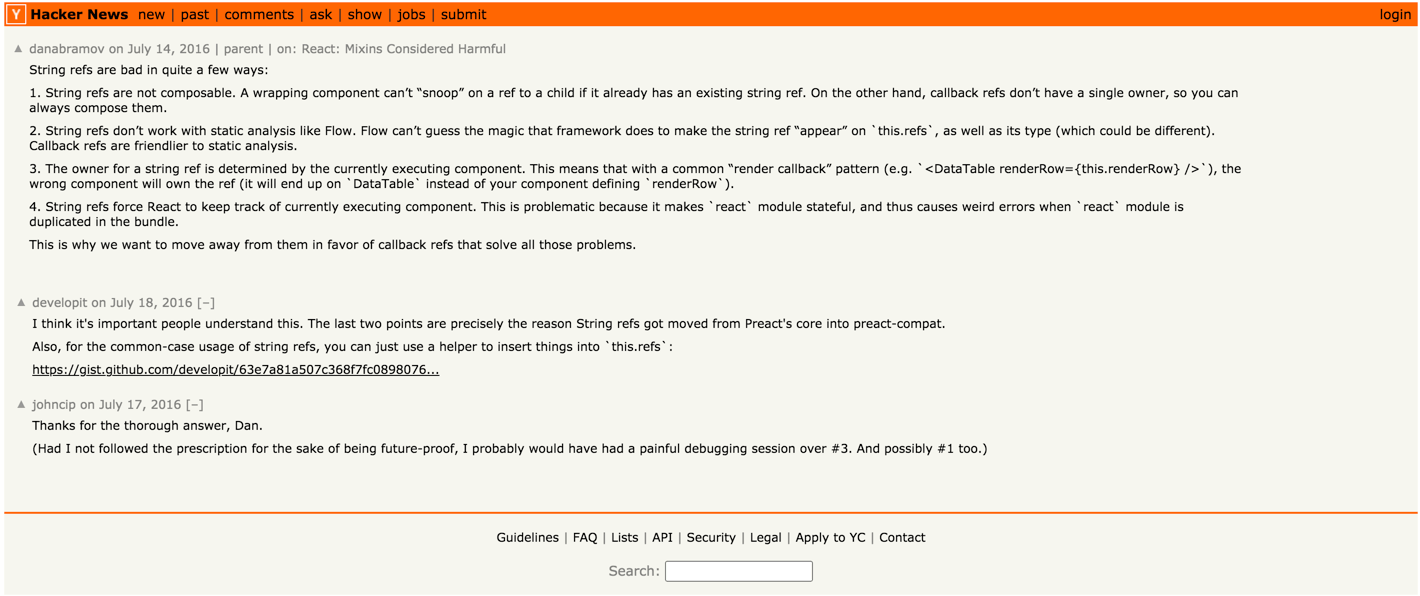Open the 'new' stories page
Viewport: 1420px width, 596px height.
[151, 15]
